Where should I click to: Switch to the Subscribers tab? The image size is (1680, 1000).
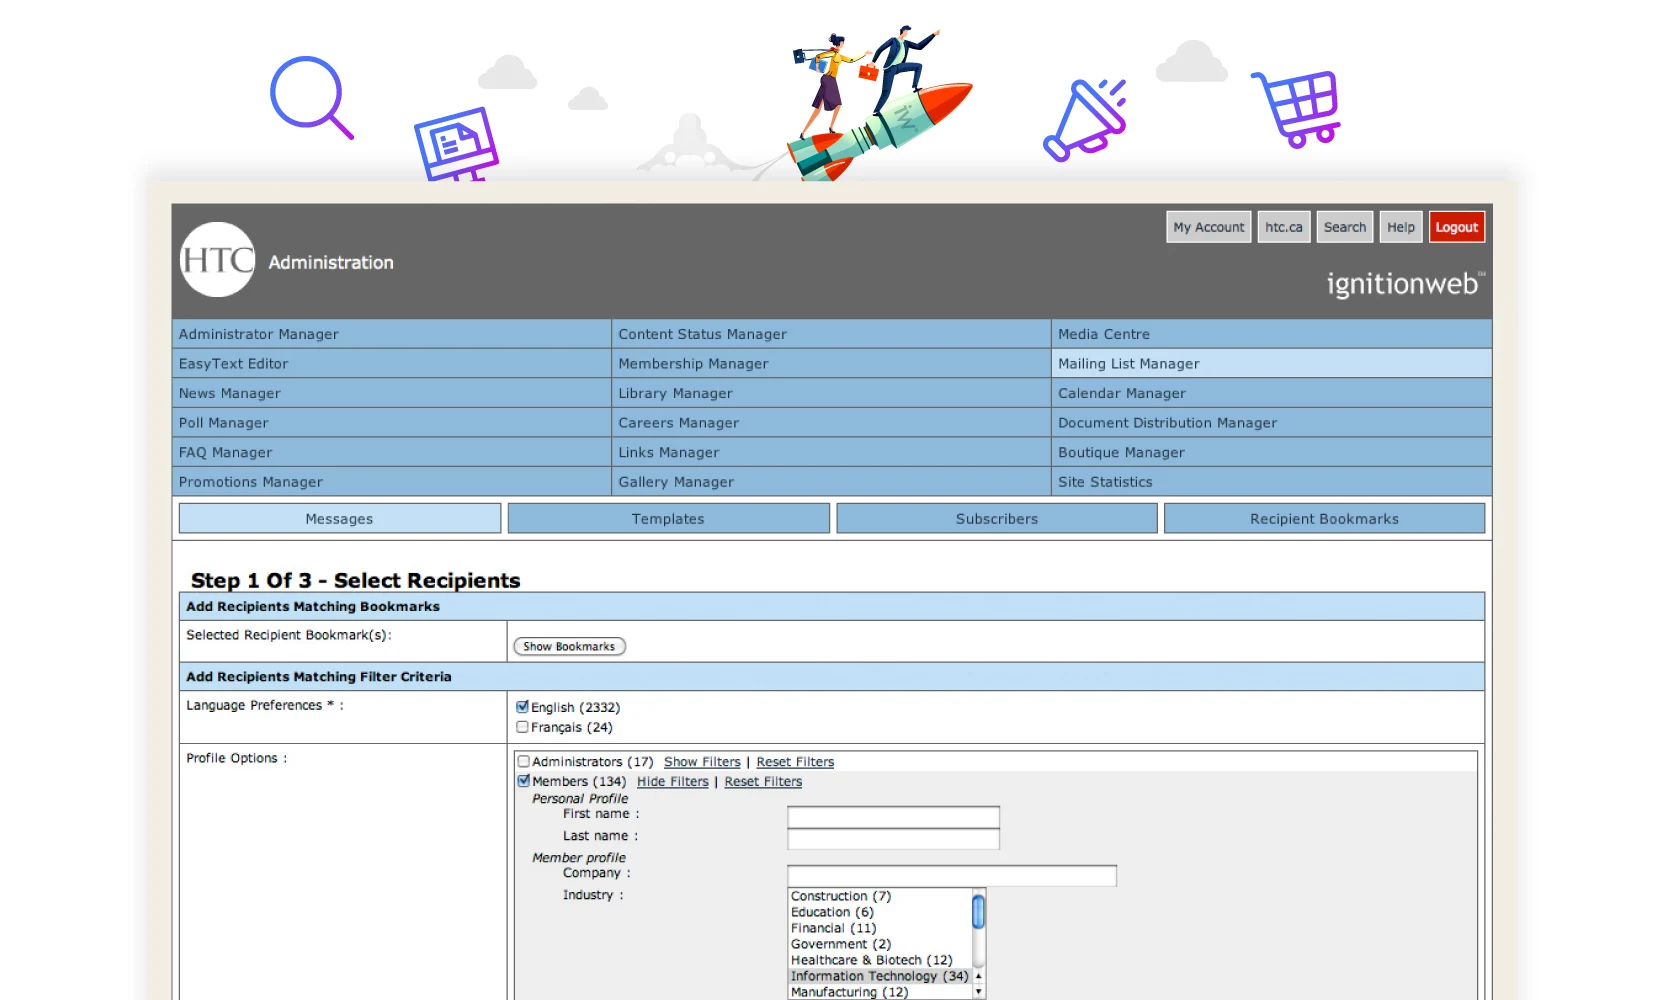point(996,518)
